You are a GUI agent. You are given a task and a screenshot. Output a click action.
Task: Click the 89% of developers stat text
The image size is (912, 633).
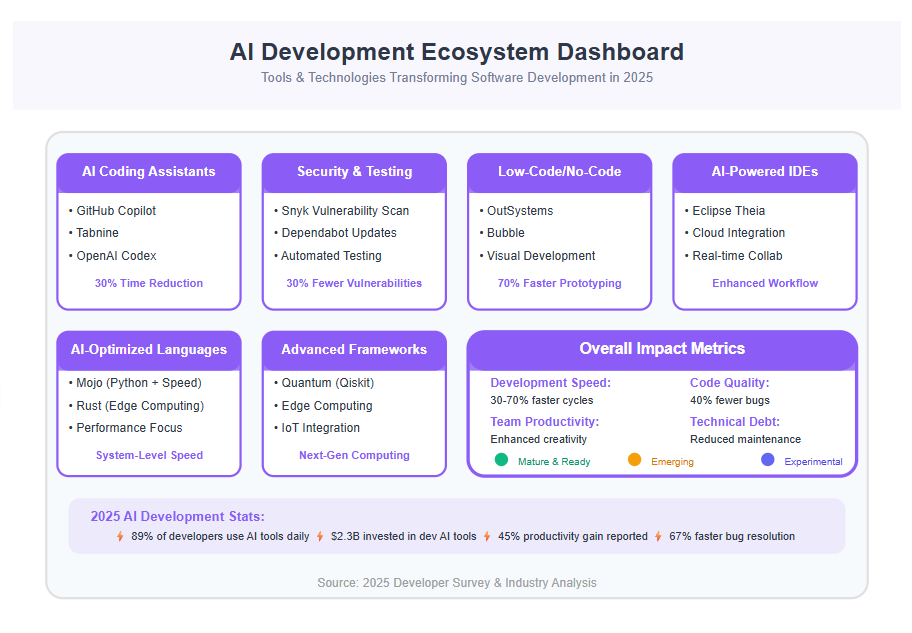(x=220, y=536)
